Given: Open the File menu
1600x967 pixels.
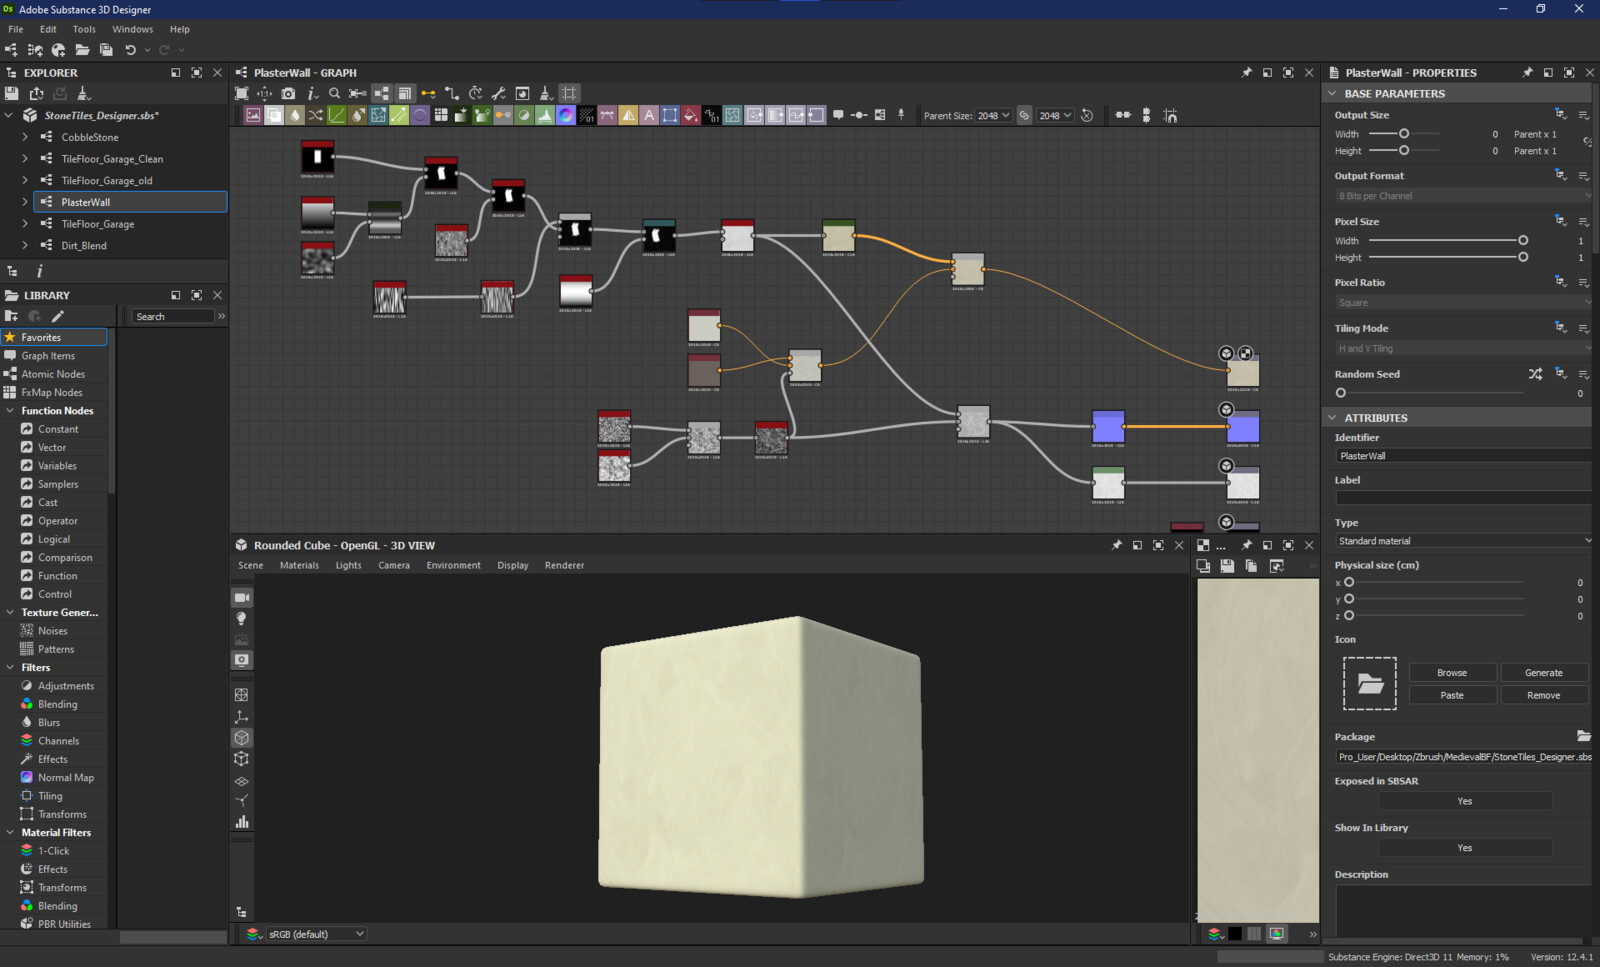Looking at the screenshot, I should click(x=16, y=29).
